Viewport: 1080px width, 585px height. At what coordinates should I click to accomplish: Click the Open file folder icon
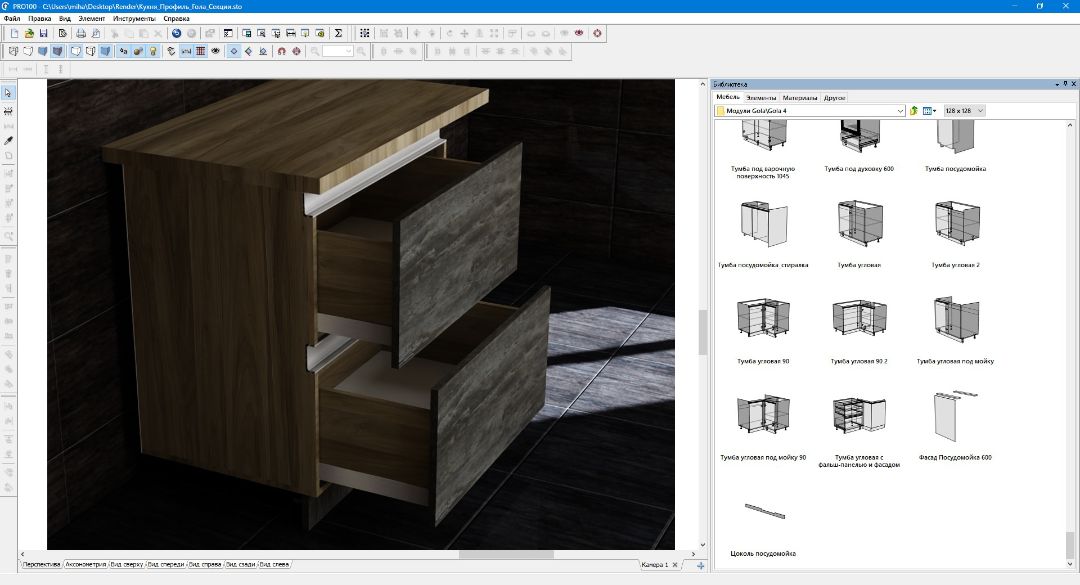29,33
